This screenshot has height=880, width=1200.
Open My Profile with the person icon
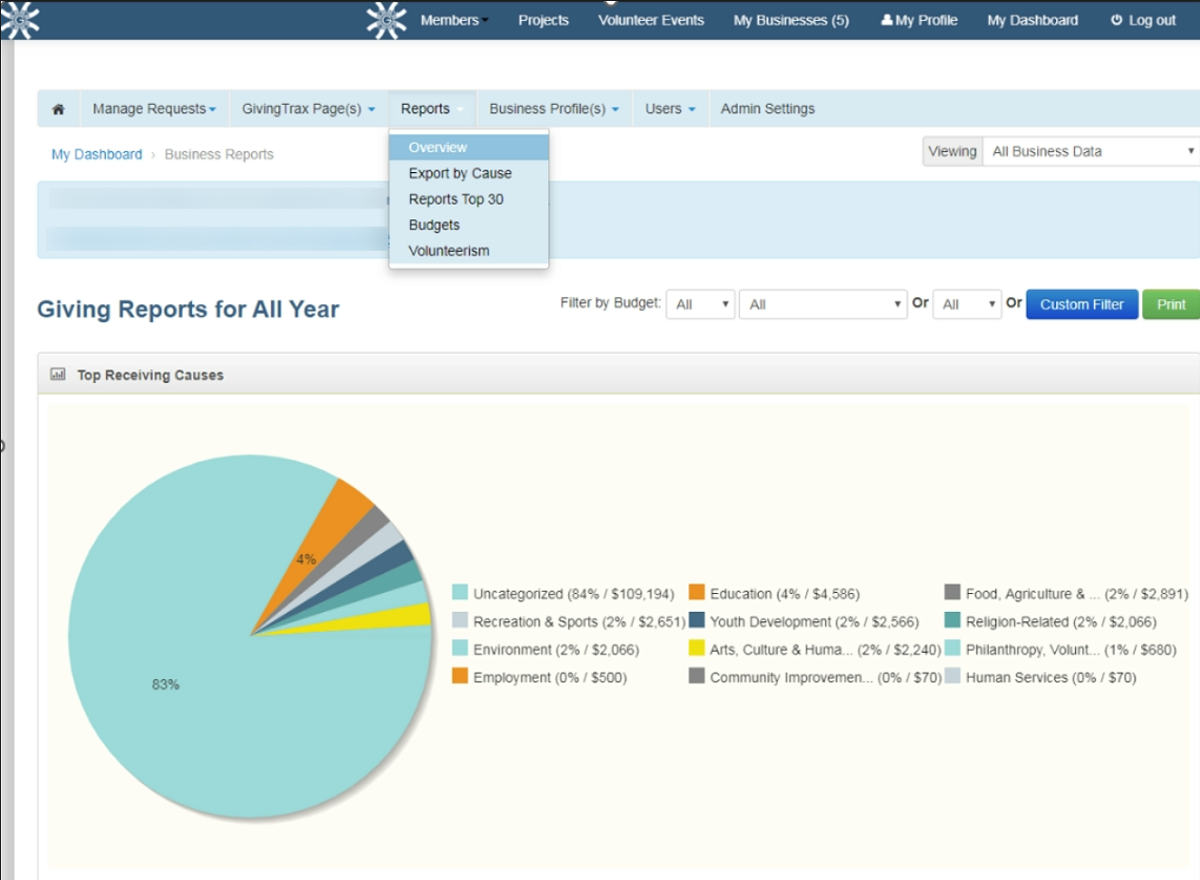pos(919,20)
